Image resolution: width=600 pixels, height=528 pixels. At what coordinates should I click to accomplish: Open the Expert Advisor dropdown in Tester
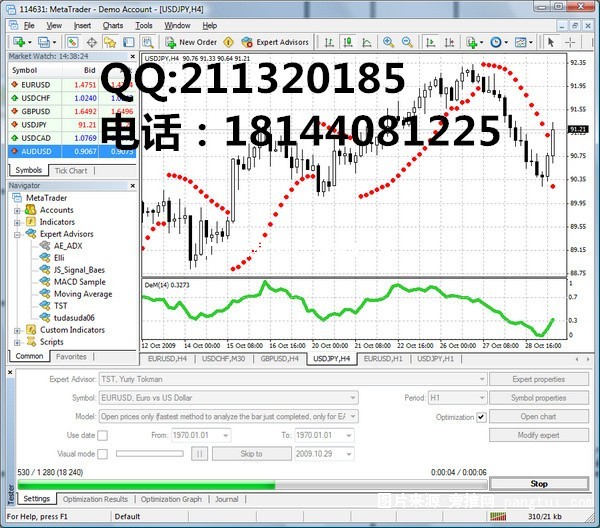pos(482,379)
